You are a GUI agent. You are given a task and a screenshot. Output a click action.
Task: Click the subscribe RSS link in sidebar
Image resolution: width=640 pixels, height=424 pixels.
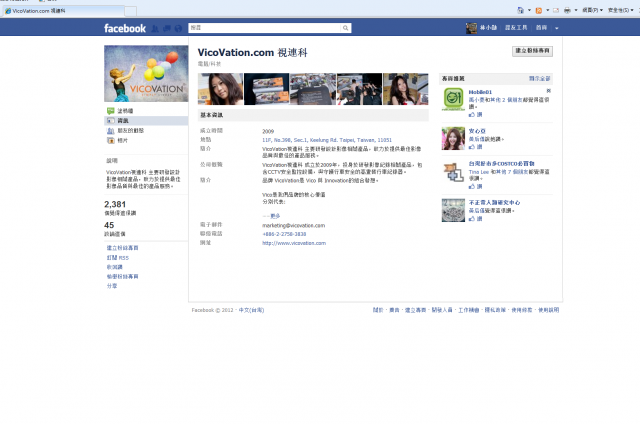pos(118,258)
